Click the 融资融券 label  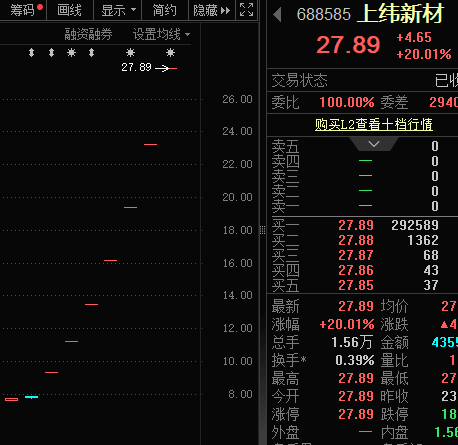point(88,34)
